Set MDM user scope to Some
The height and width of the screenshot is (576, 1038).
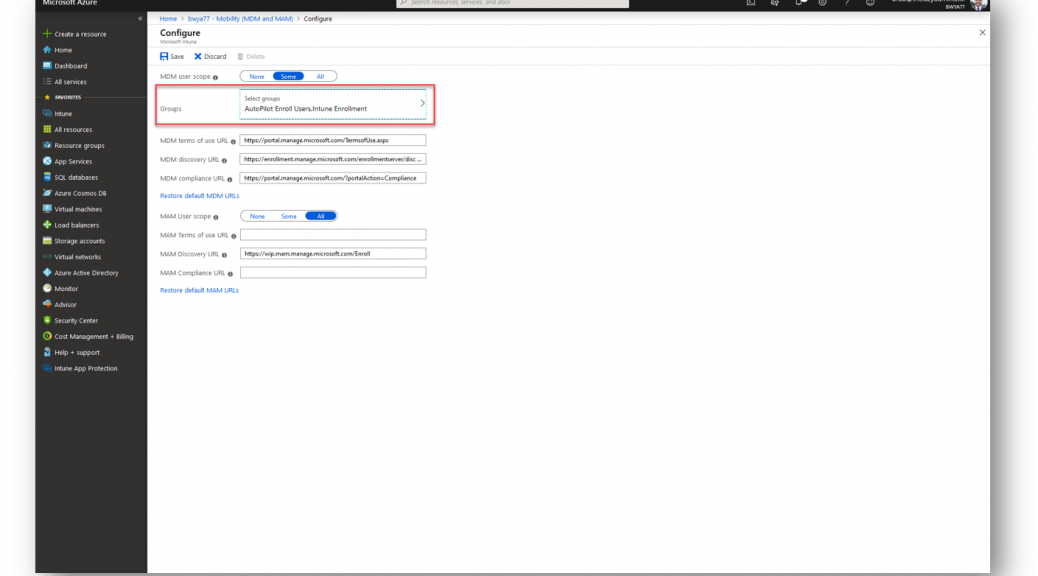289,76
